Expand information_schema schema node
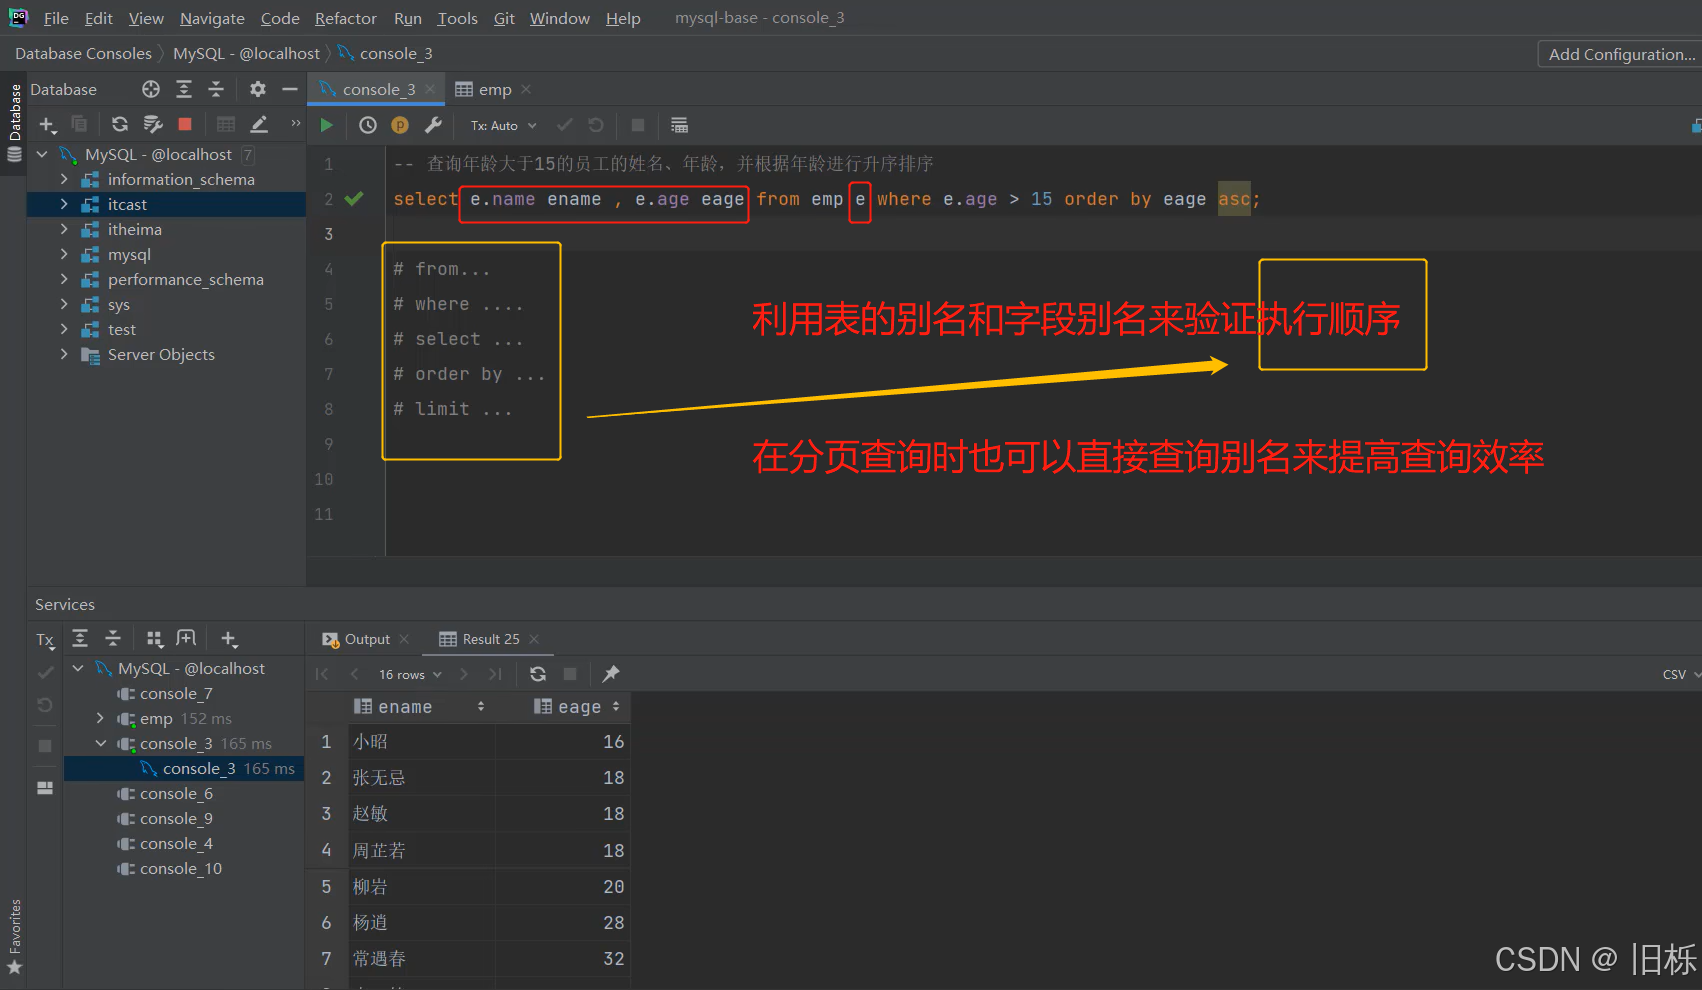The height and width of the screenshot is (990, 1702). tap(64, 179)
